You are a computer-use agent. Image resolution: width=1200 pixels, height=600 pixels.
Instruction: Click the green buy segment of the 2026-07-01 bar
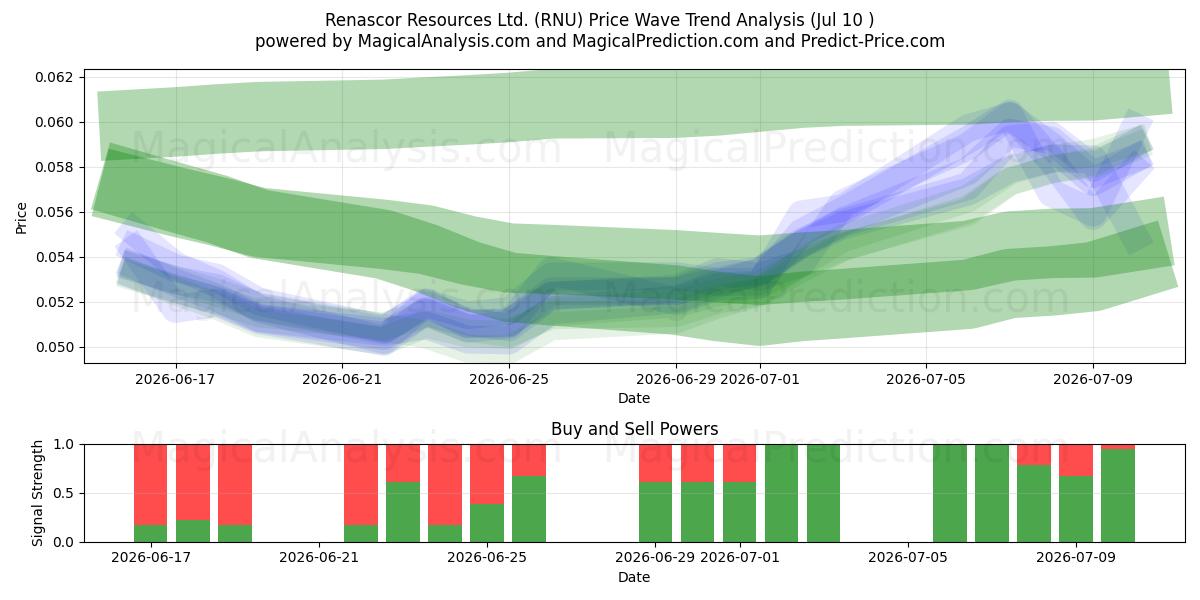click(739, 512)
